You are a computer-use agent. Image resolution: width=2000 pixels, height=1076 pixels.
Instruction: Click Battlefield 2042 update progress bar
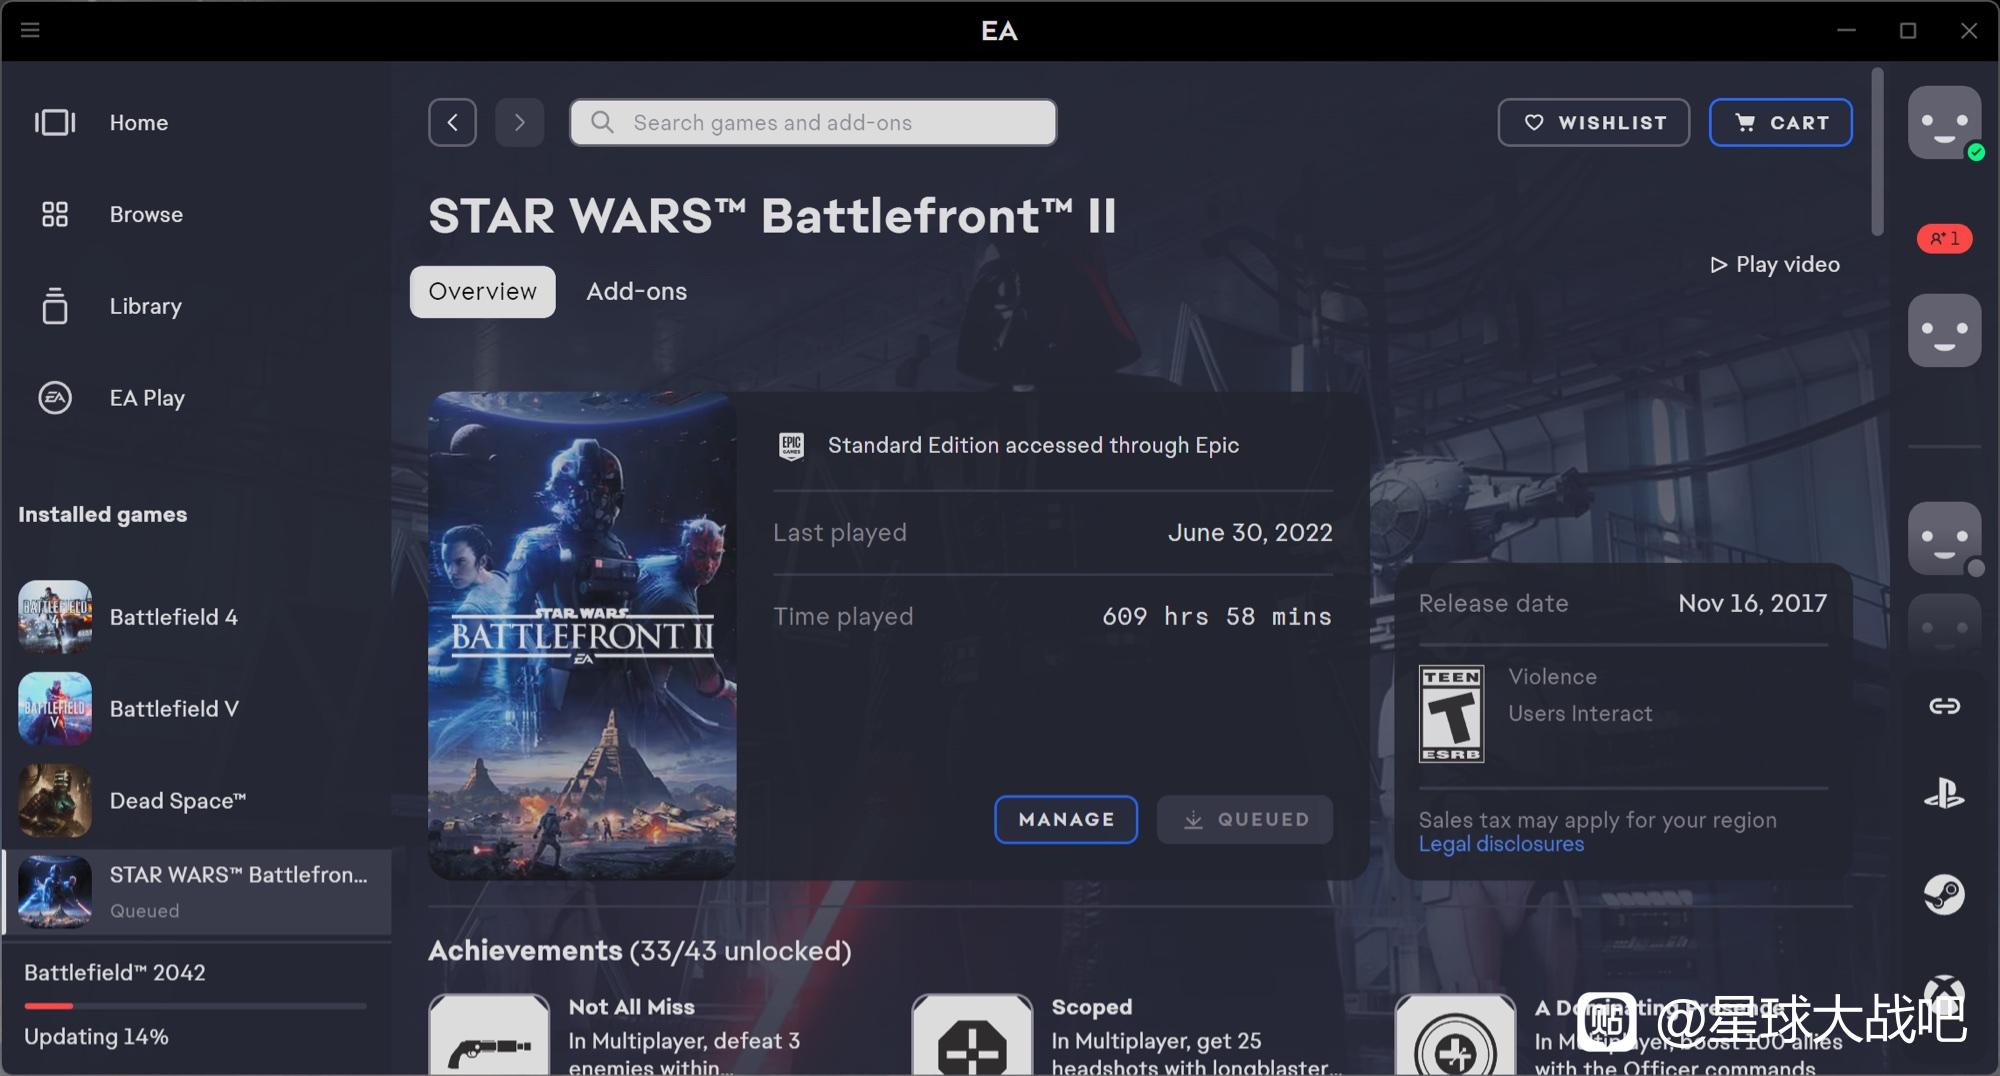(x=196, y=1006)
